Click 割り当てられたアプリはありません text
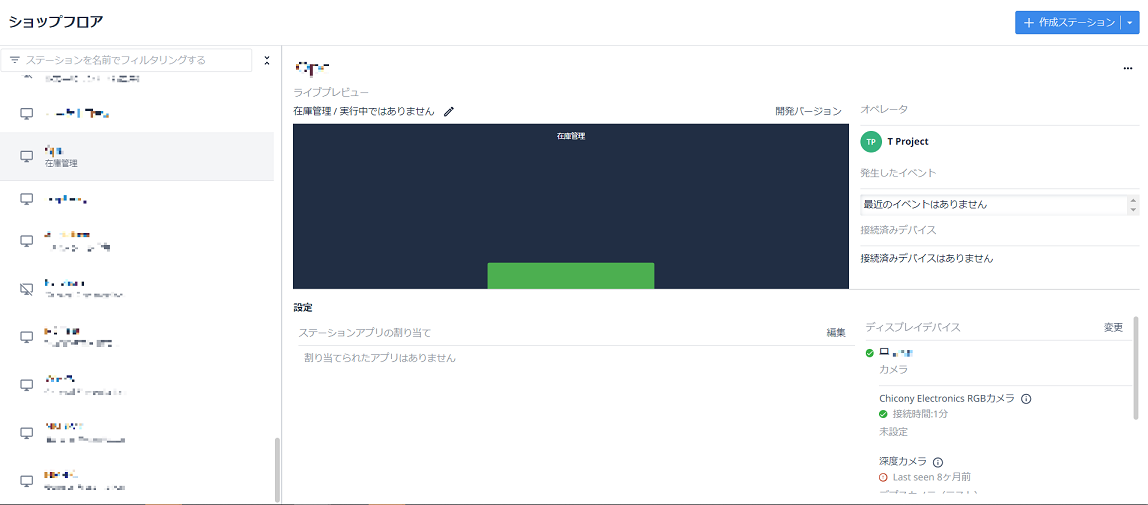The width and height of the screenshot is (1148, 505). [380, 358]
